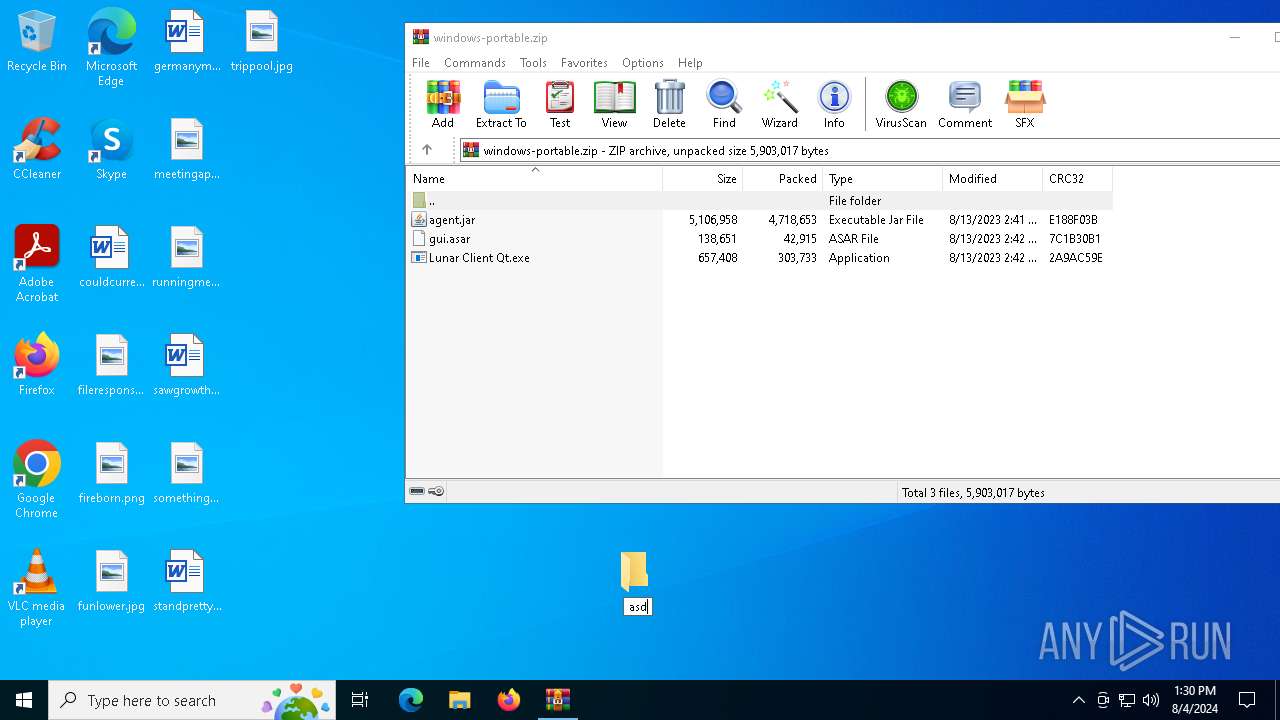
Task: Open the File menu
Action: [x=421, y=63]
